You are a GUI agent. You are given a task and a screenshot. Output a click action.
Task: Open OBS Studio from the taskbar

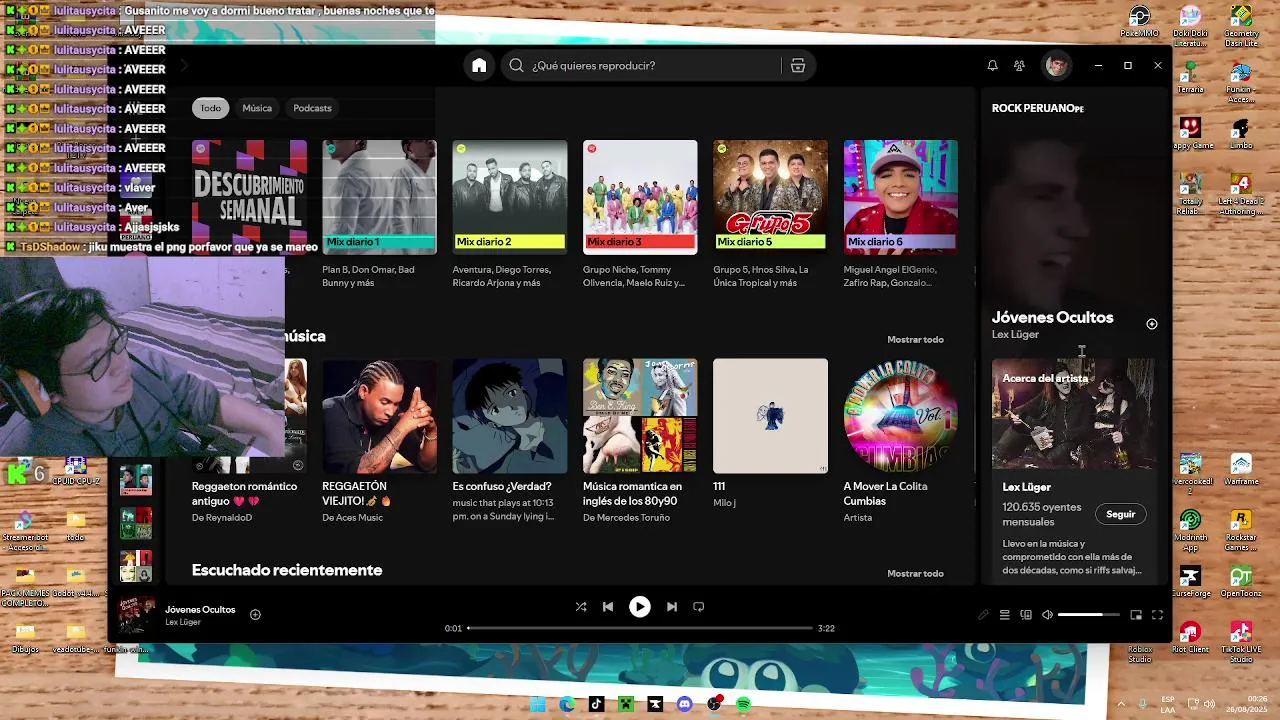(x=714, y=704)
